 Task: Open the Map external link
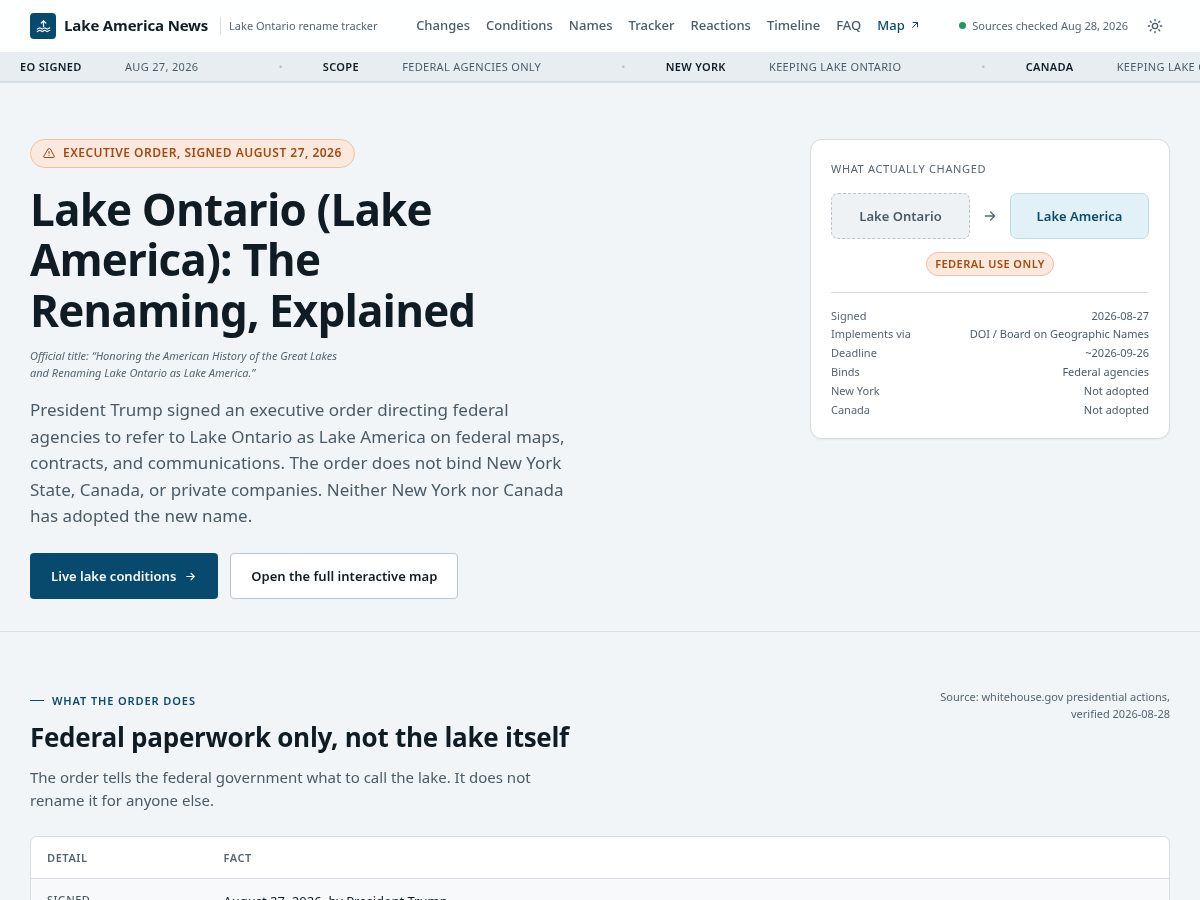tap(898, 25)
